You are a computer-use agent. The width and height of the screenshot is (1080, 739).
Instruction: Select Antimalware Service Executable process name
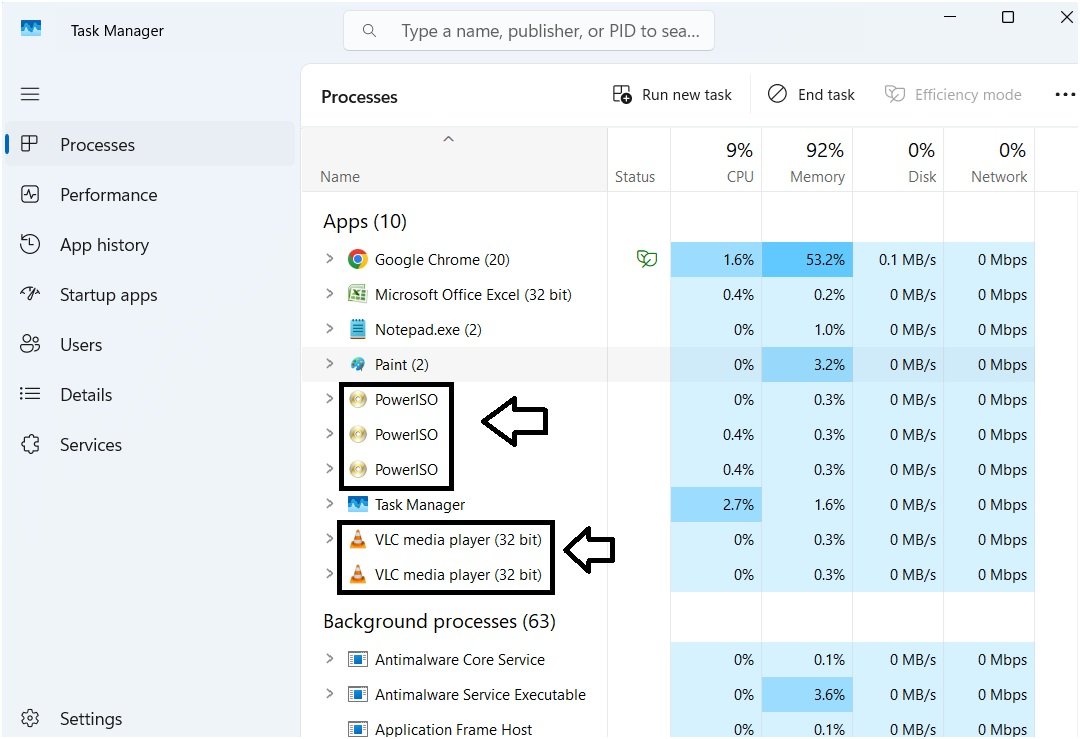click(x=480, y=694)
